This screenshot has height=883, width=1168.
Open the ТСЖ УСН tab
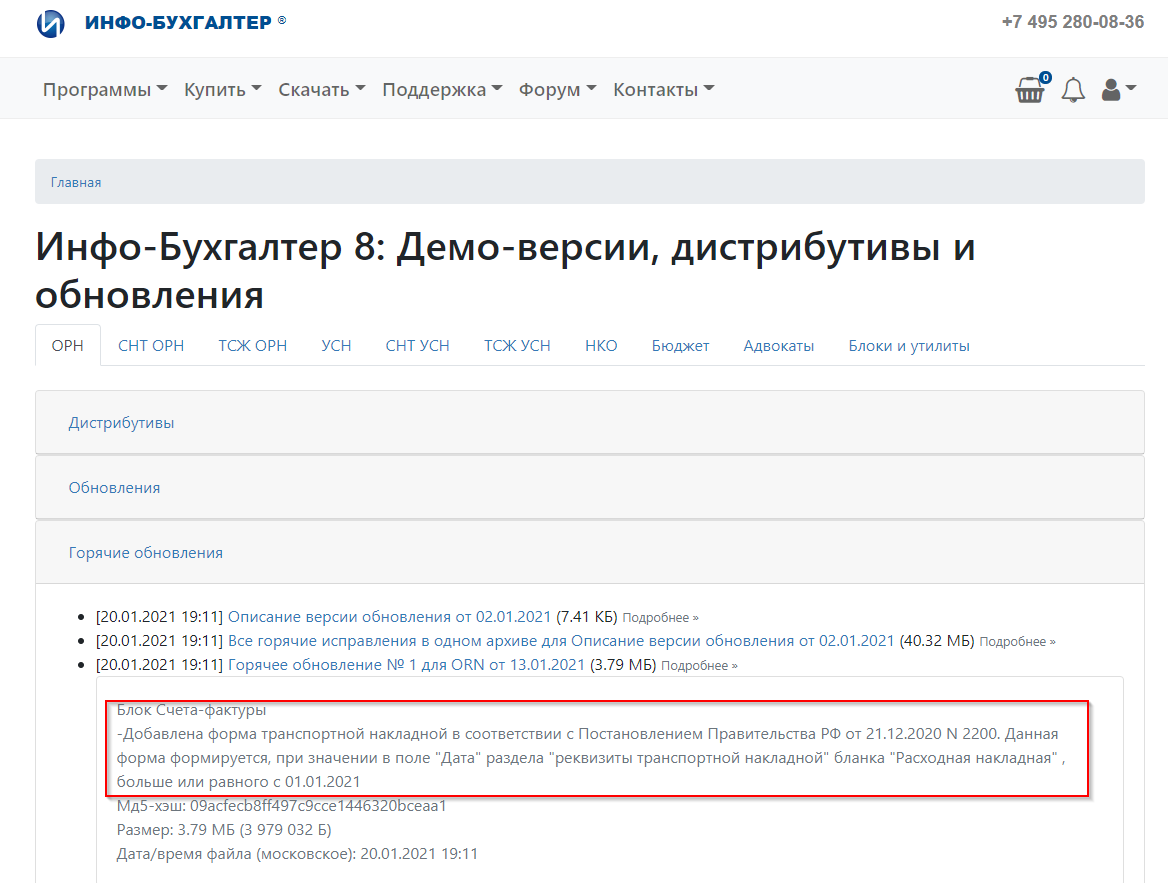(x=517, y=346)
